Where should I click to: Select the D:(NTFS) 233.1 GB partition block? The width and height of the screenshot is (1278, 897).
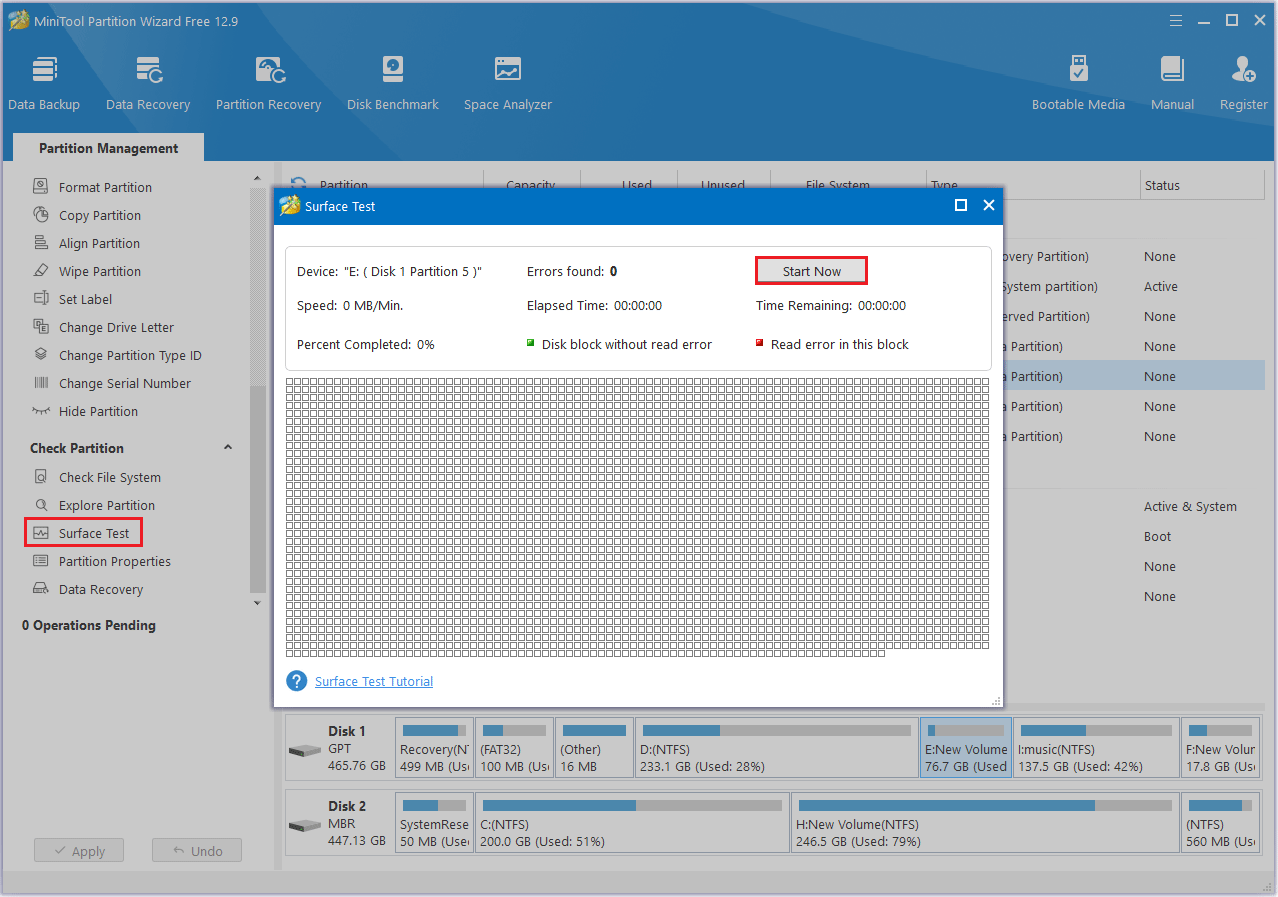pyautogui.click(x=775, y=747)
